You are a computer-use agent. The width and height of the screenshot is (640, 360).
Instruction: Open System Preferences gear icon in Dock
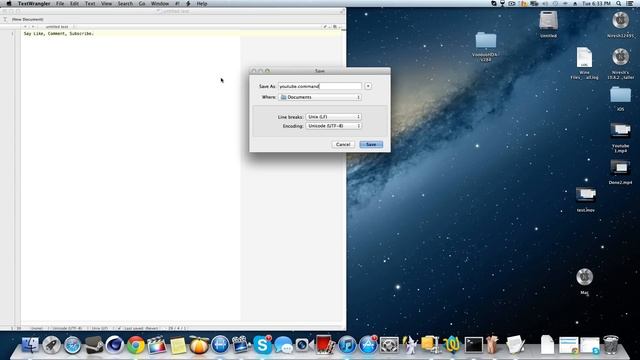(389, 345)
